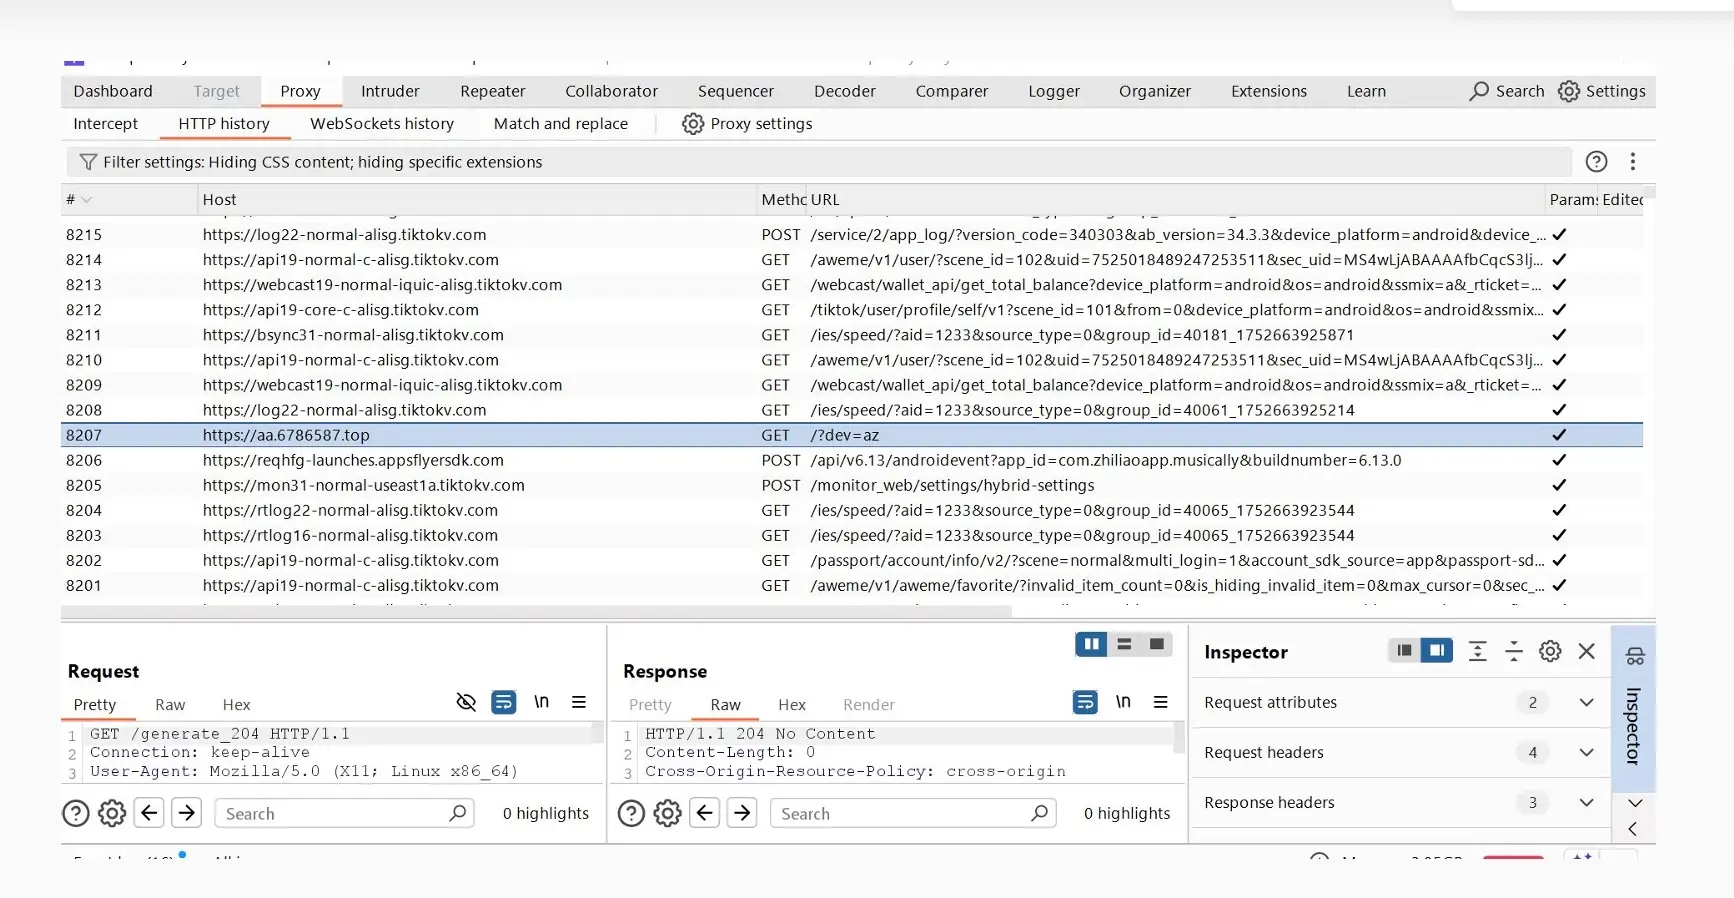Screen dimensions: 1734x898
Task: Open Match and replace sub-tab
Action: 561,124
